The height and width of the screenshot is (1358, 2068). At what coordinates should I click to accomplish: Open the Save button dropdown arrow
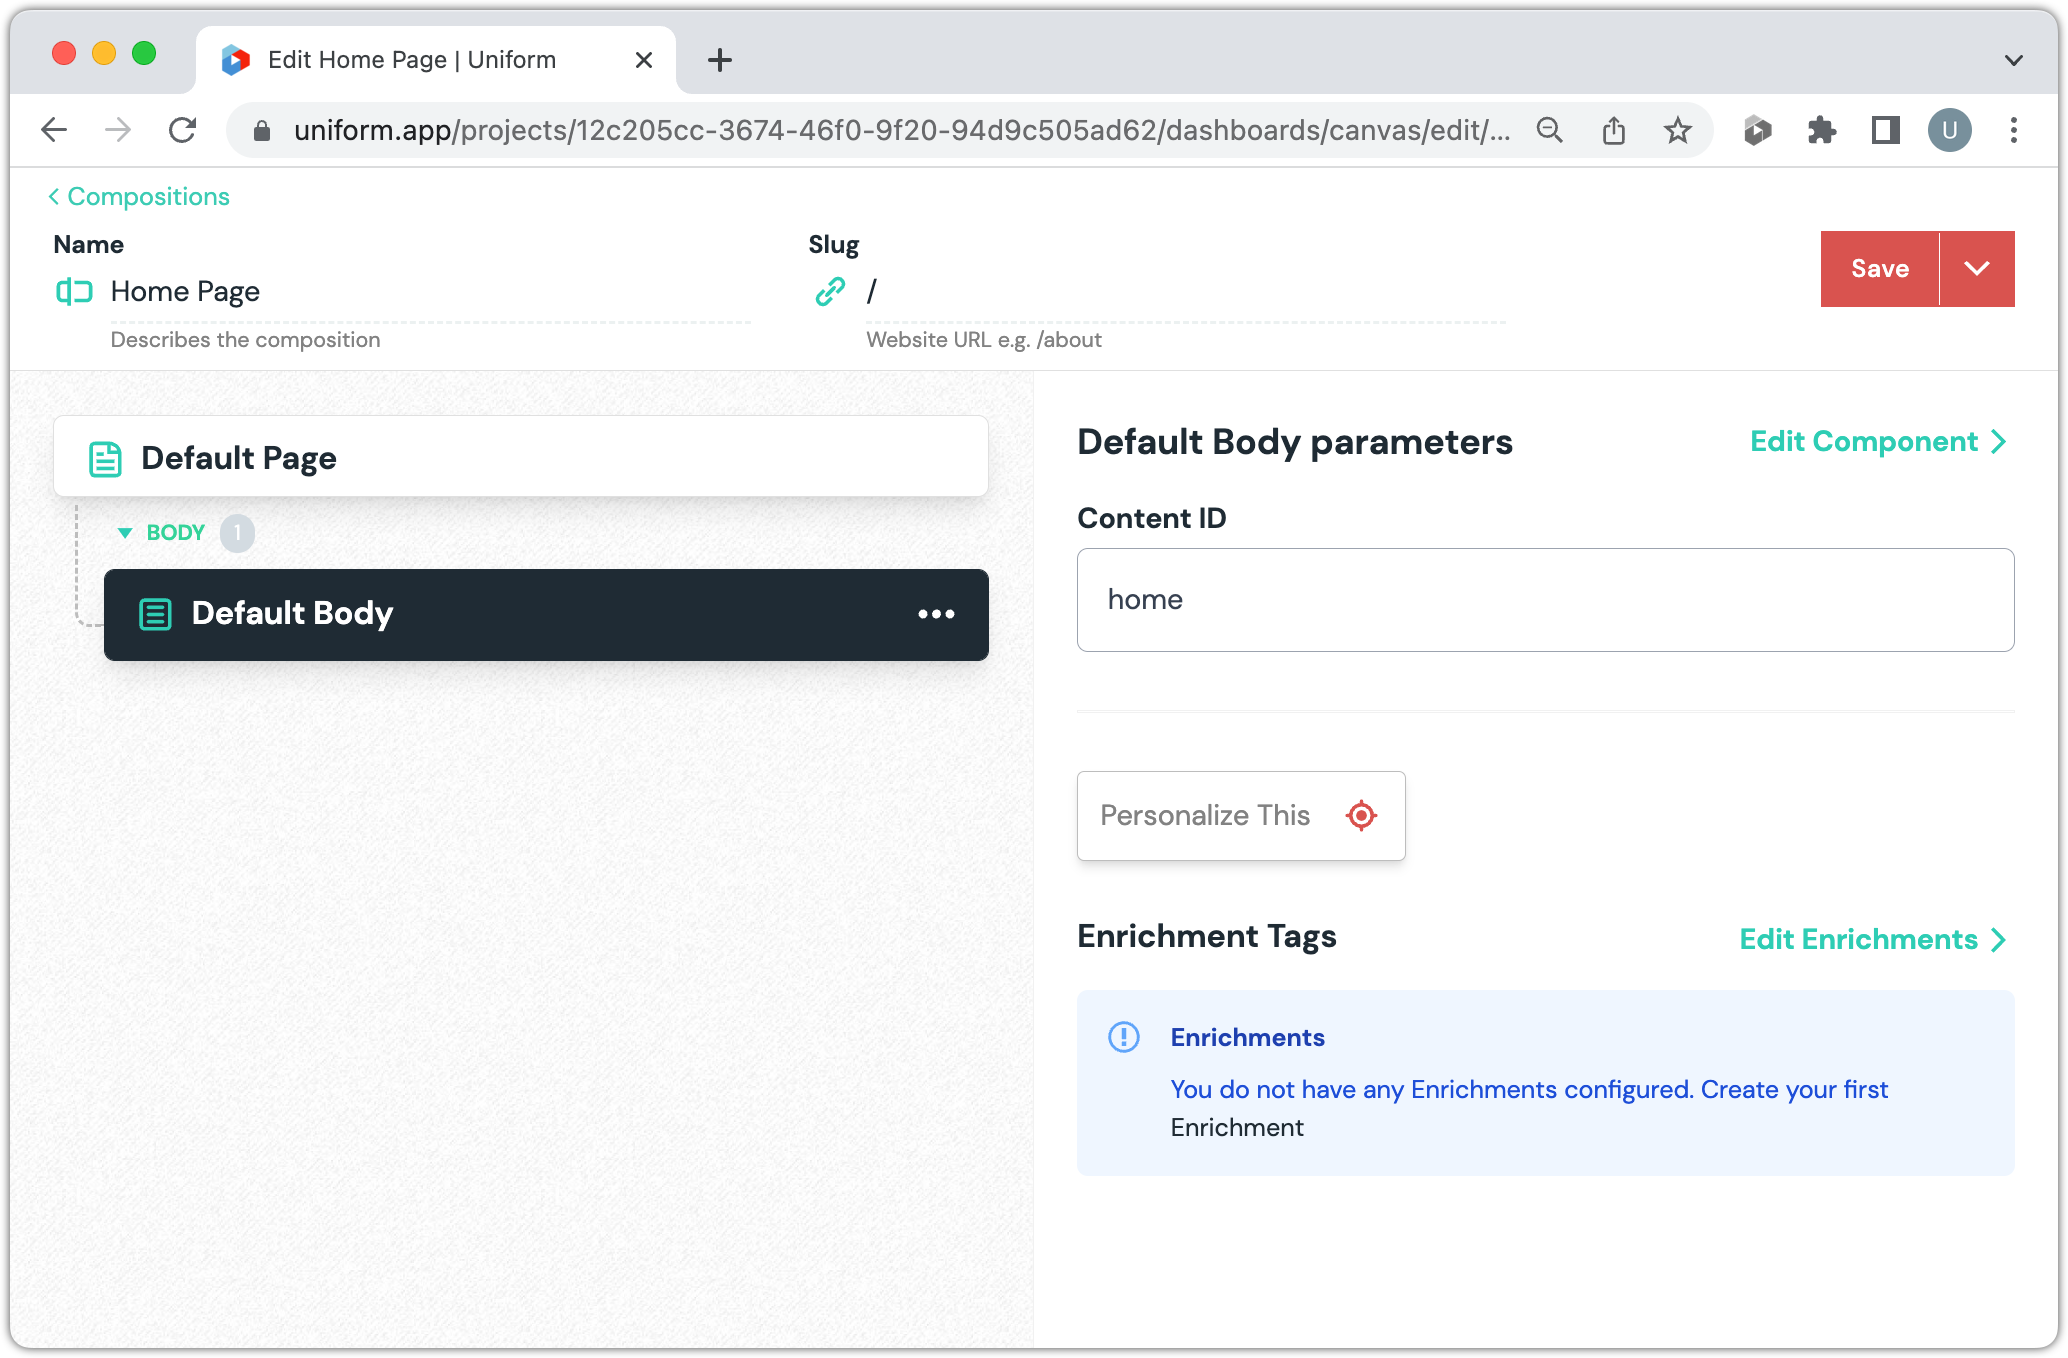(x=1976, y=268)
